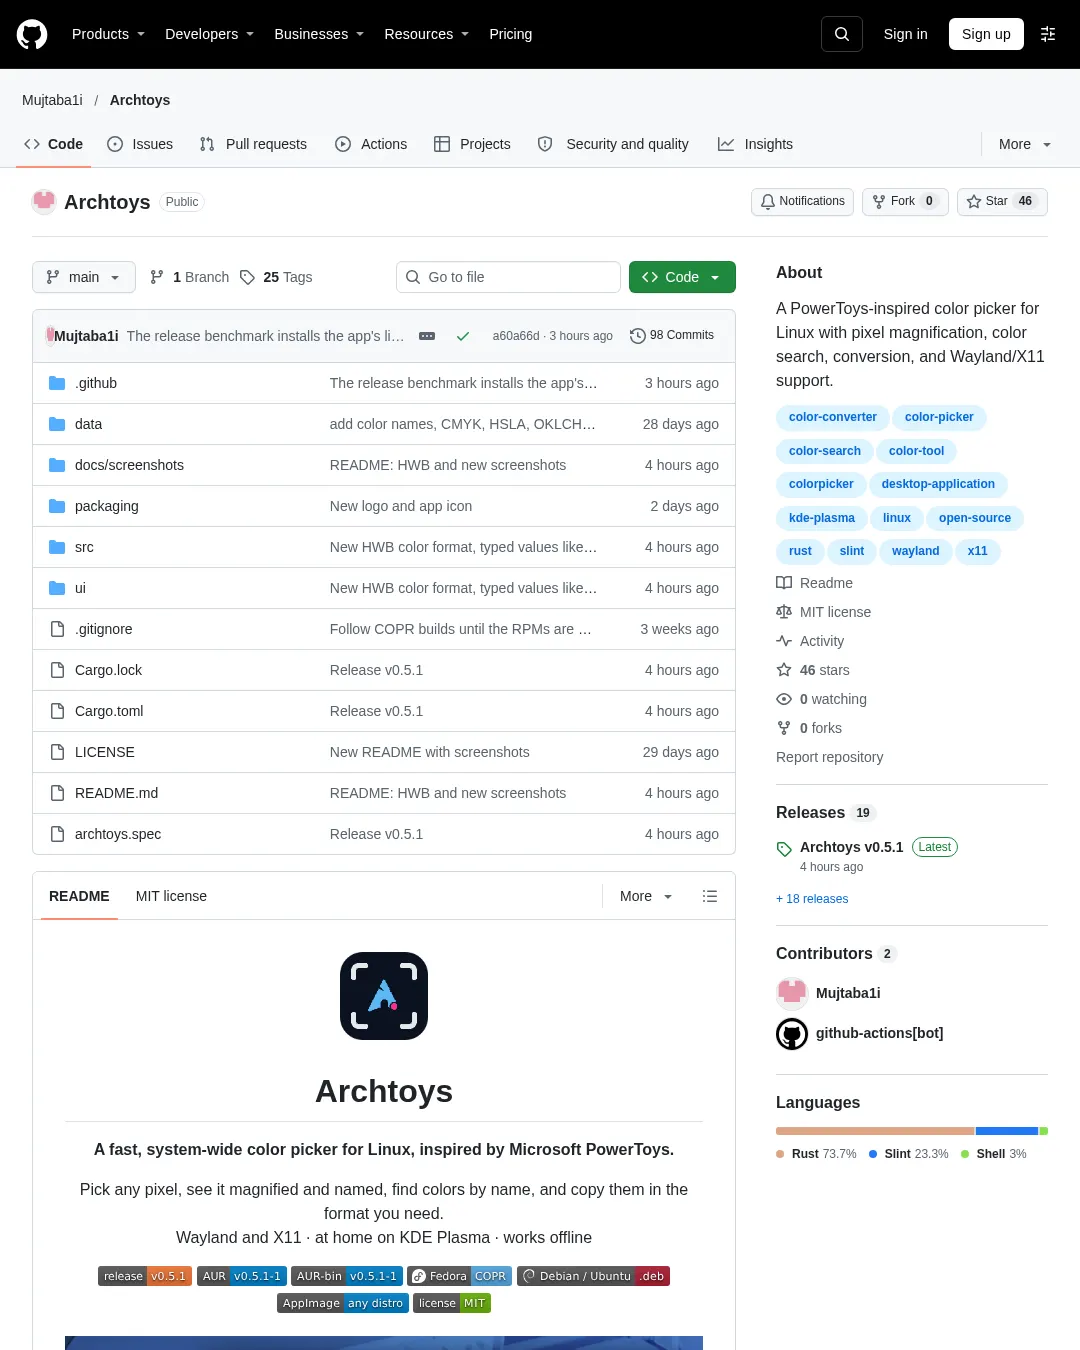The height and width of the screenshot is (1350, 1080).
Task: Expand the Businesses menu
Action: point(319,34)
